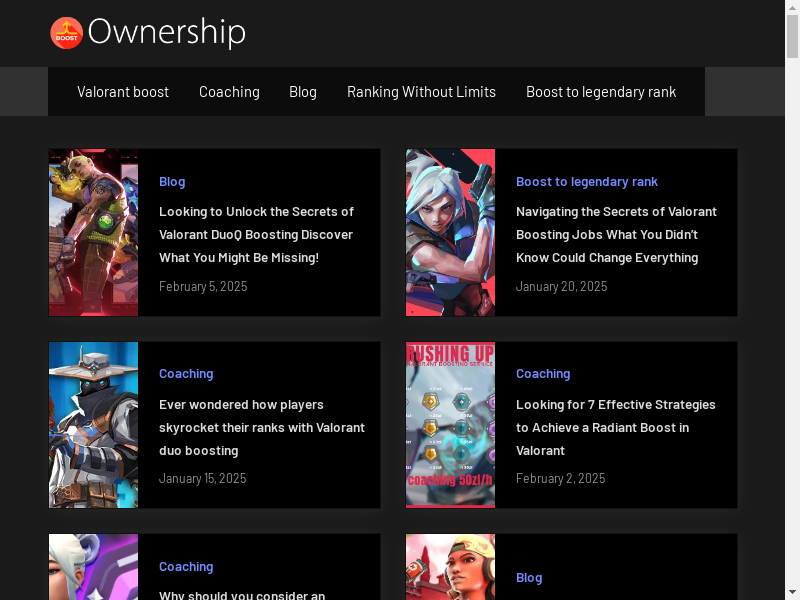Read 'Looking for 7 Effective Strategies' post
800x600 pixels.
tap(615, 428)
